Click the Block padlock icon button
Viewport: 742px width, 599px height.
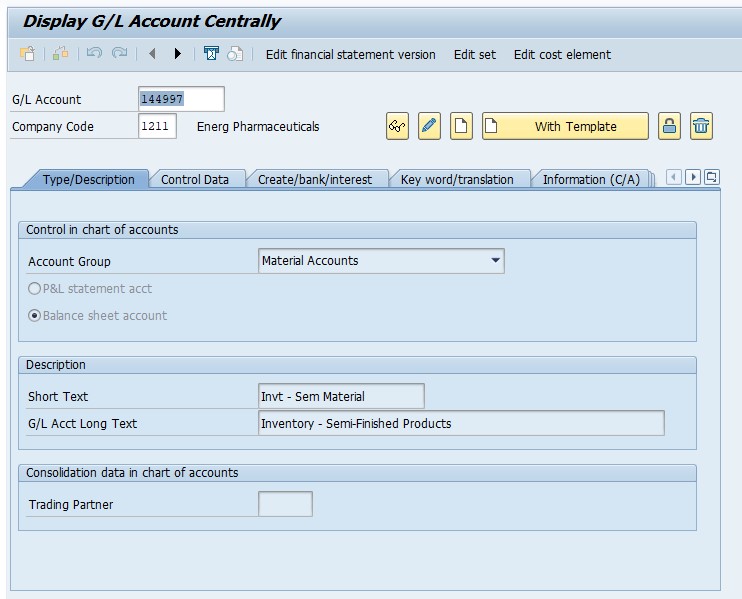click(x=669, y=126)
